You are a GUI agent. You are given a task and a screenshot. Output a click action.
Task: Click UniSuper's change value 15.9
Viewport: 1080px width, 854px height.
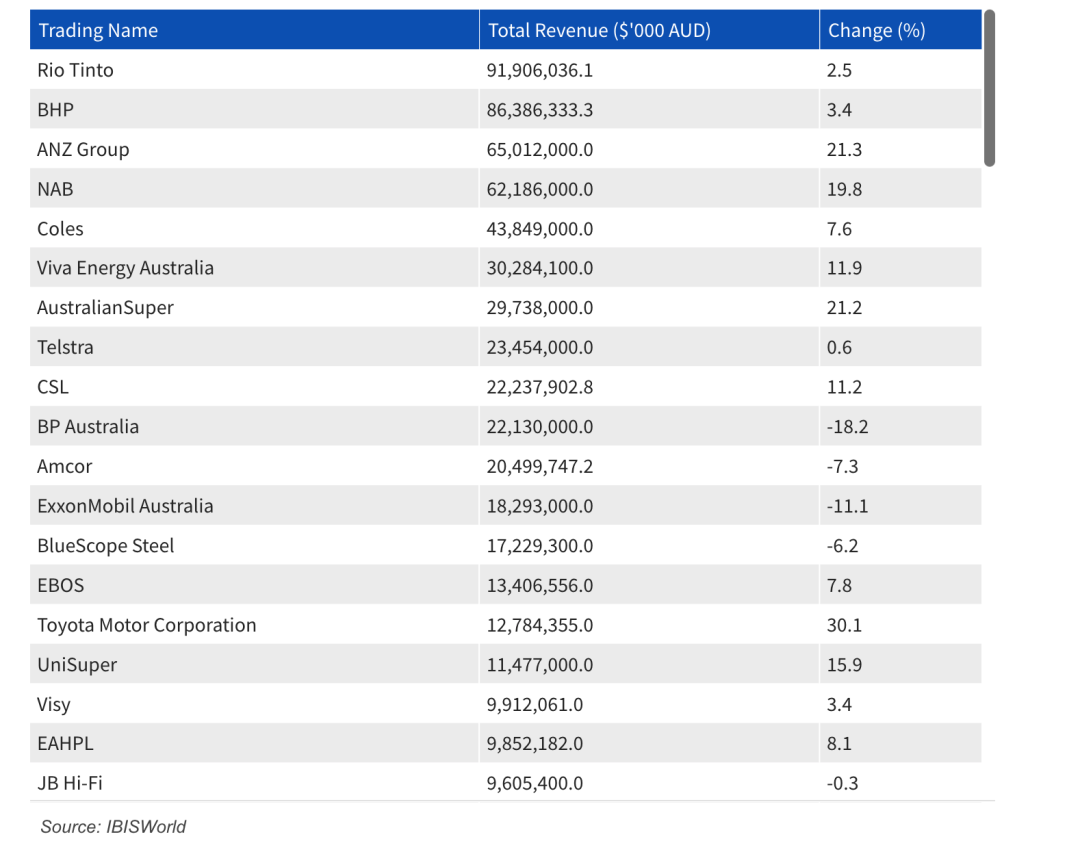point(844,665)
